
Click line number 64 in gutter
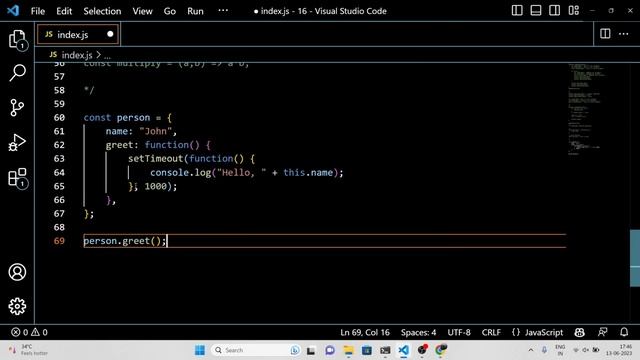[x=59, y=172]
